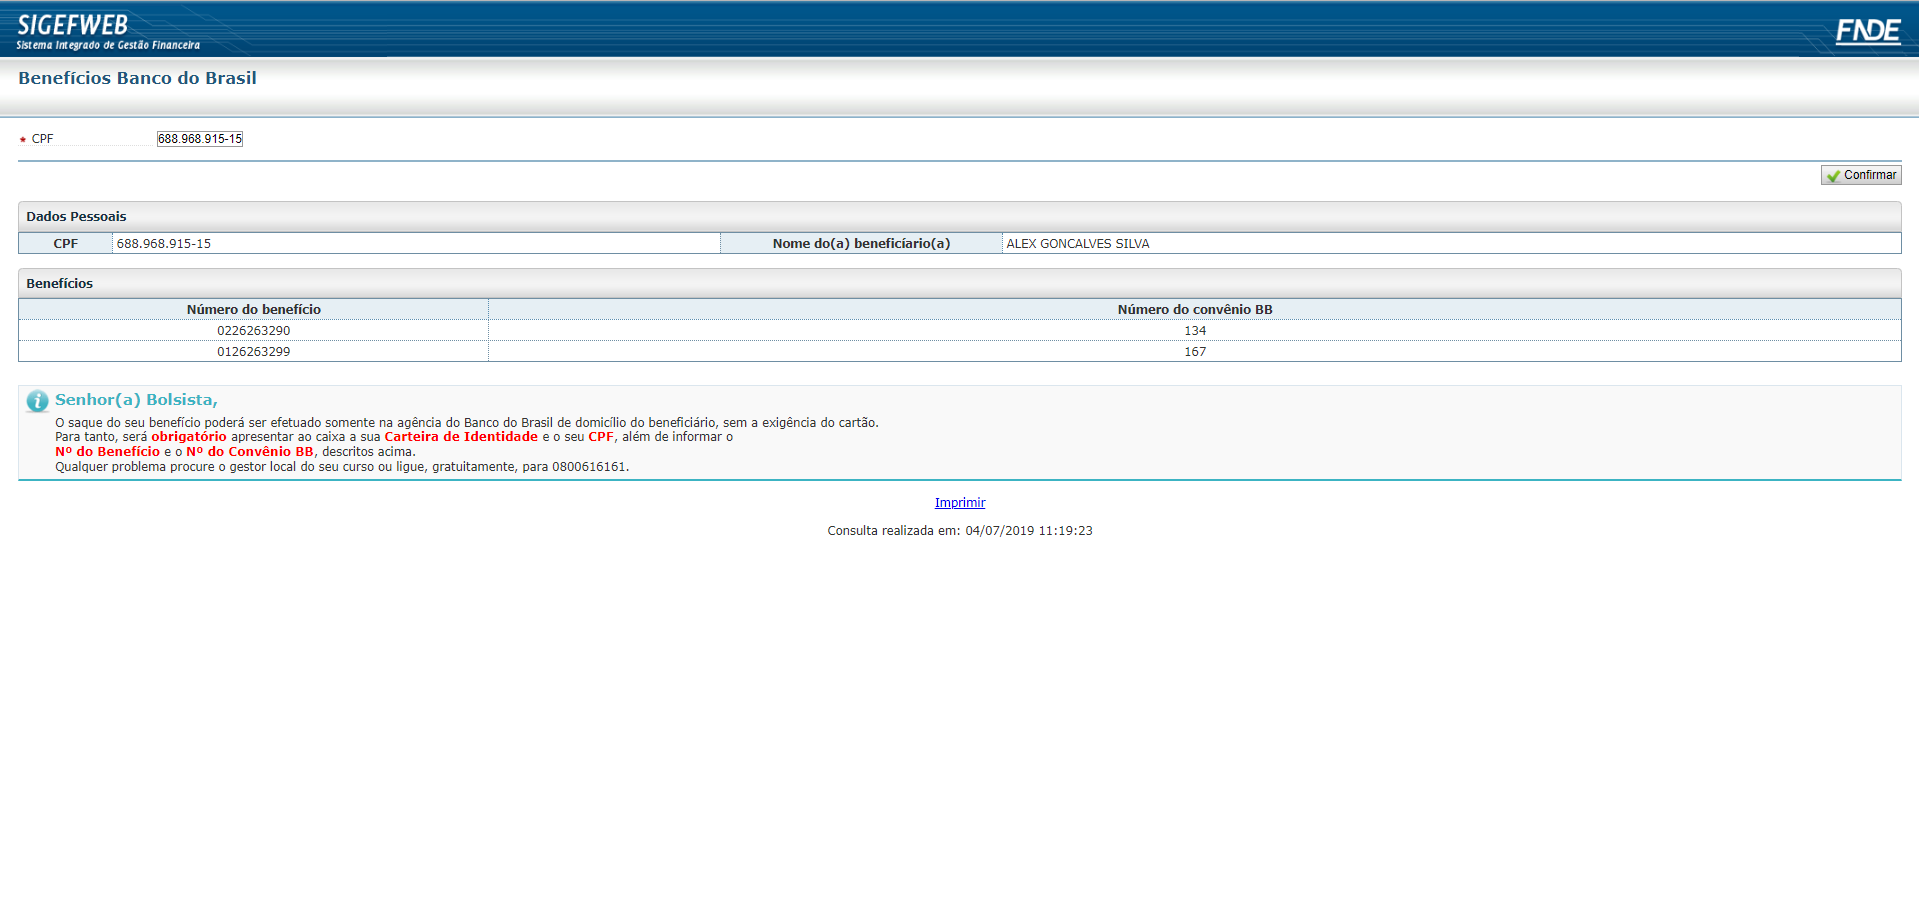Focus the CPF input field
The image size is (1919, 917).
[200, 139]
